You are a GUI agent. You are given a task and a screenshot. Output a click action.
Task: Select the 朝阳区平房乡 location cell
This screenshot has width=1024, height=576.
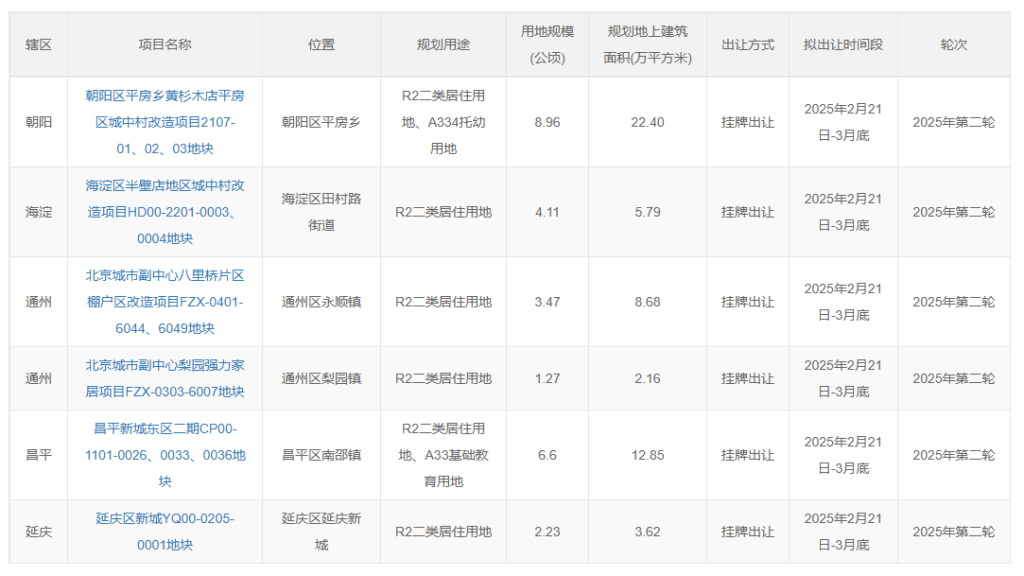[321, 122]
